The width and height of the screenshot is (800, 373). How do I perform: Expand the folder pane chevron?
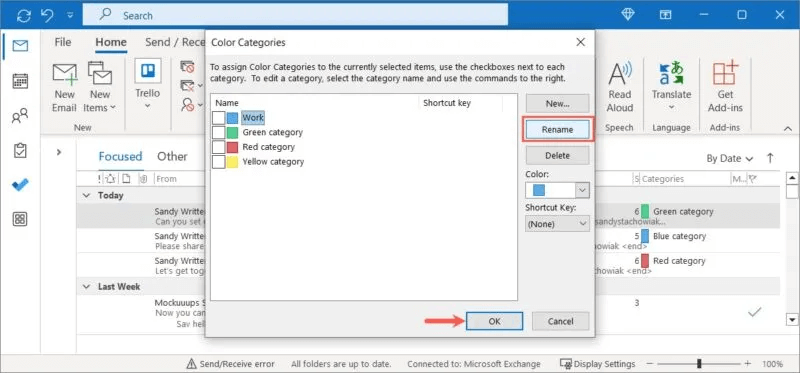59,152
